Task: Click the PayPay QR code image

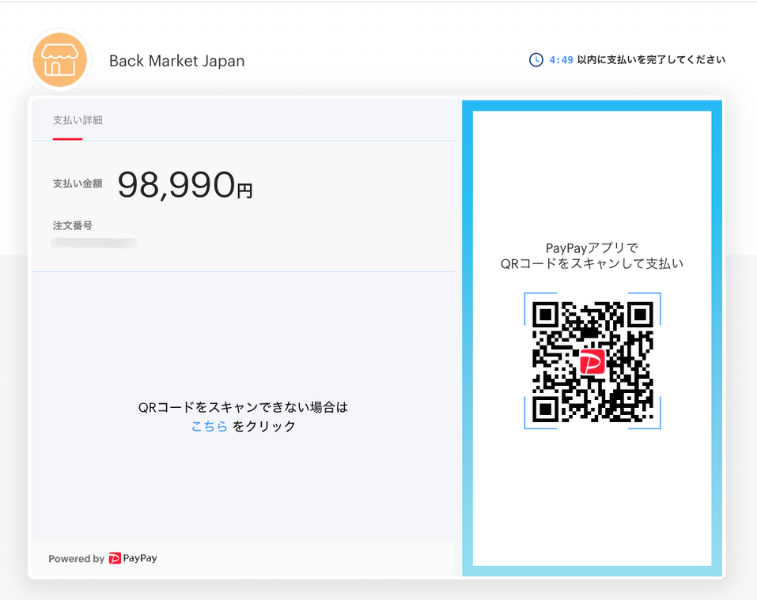Action: point(592,361)
